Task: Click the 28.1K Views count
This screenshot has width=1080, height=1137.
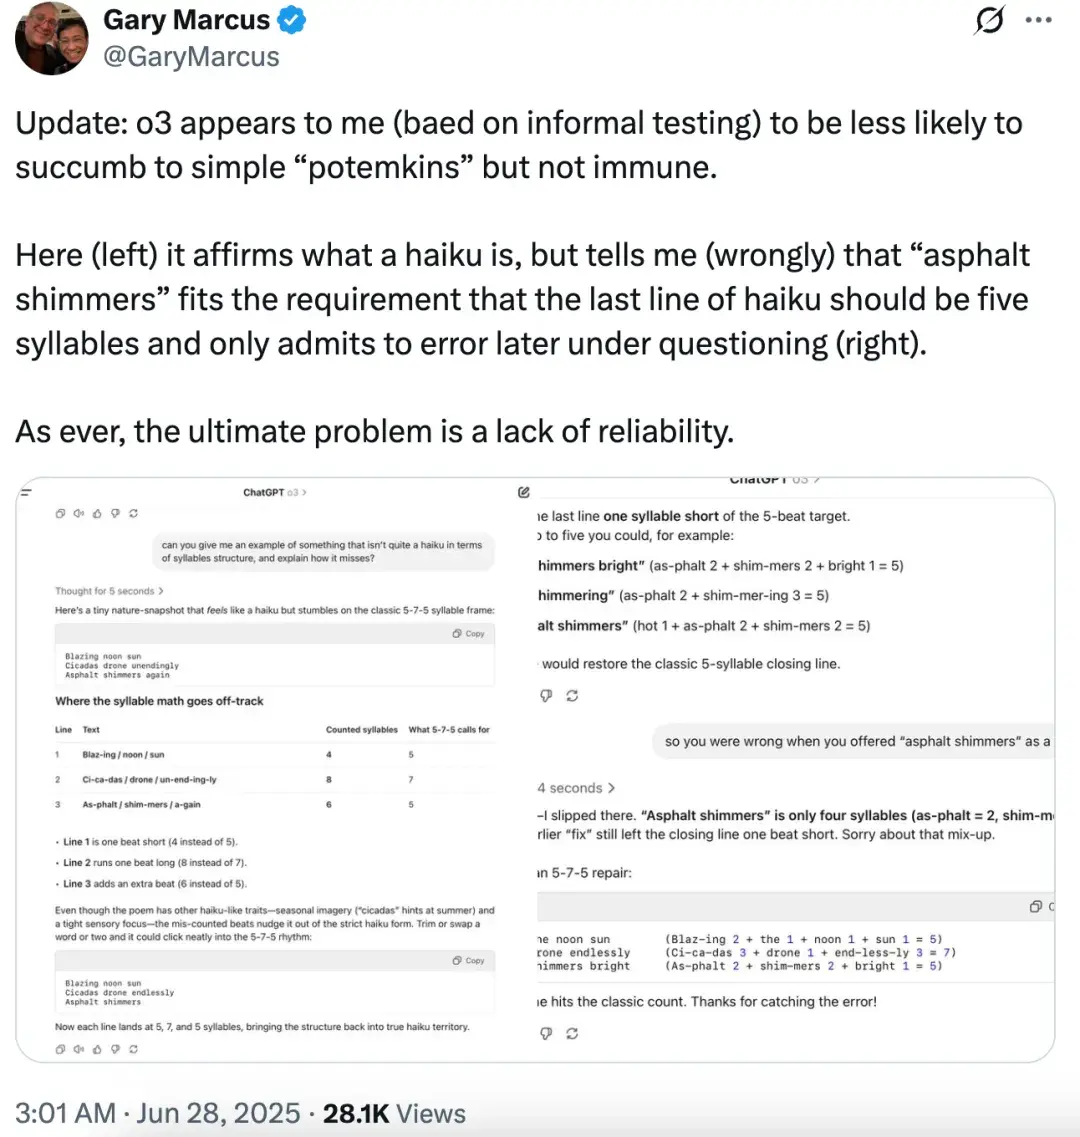Action: tap(394, 1114)
